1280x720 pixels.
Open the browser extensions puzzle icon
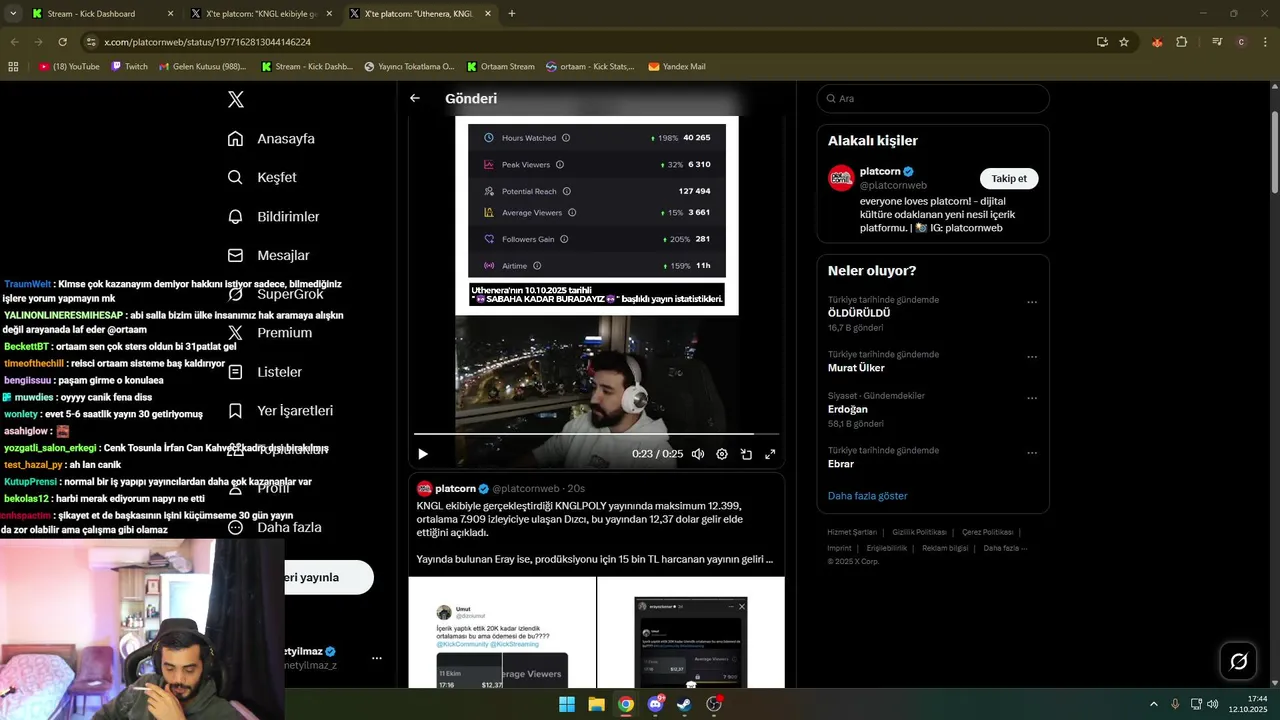1182,42
